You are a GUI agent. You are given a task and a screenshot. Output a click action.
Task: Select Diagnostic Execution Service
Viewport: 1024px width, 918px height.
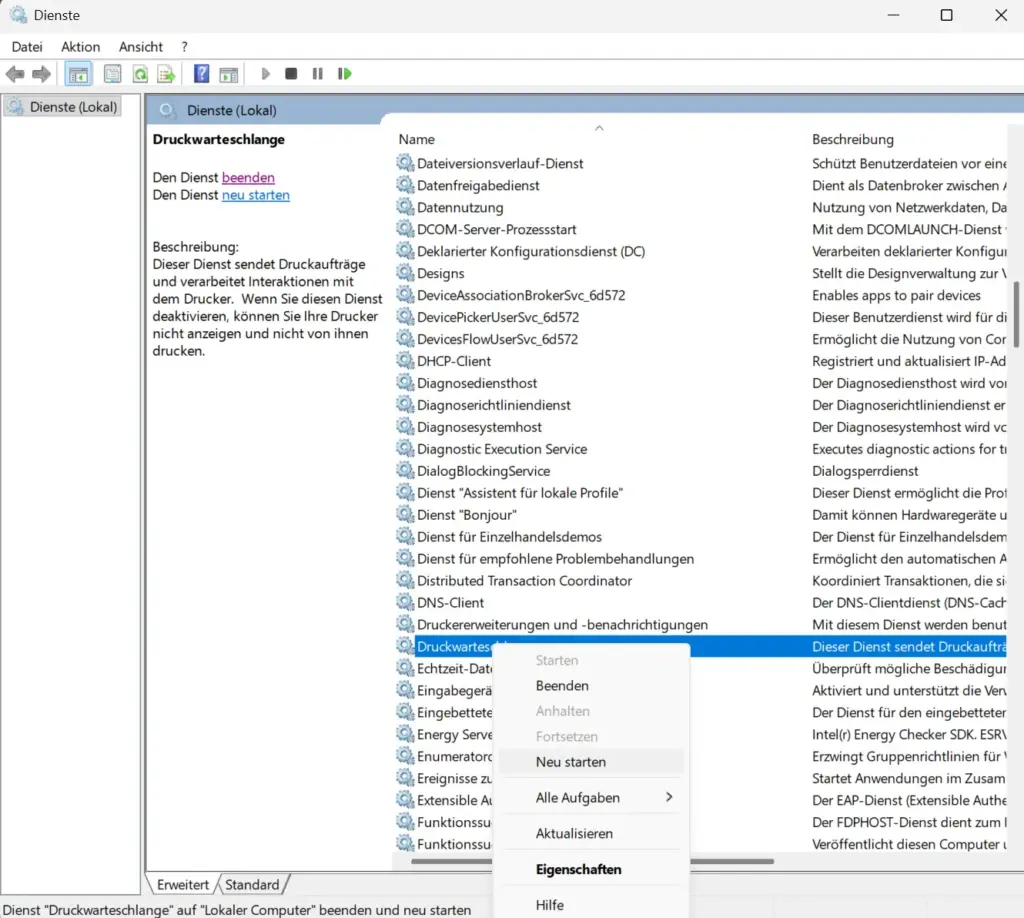click(x=502, y=449)
